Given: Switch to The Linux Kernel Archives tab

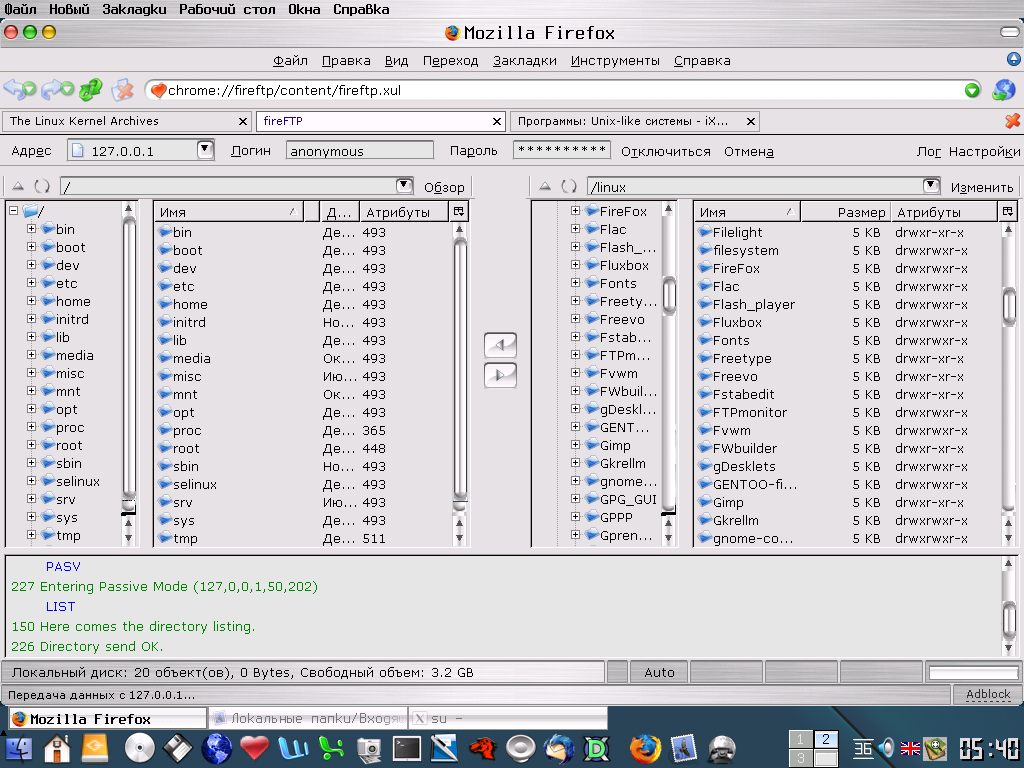Looking at the screenshot, I should (127, 121).
